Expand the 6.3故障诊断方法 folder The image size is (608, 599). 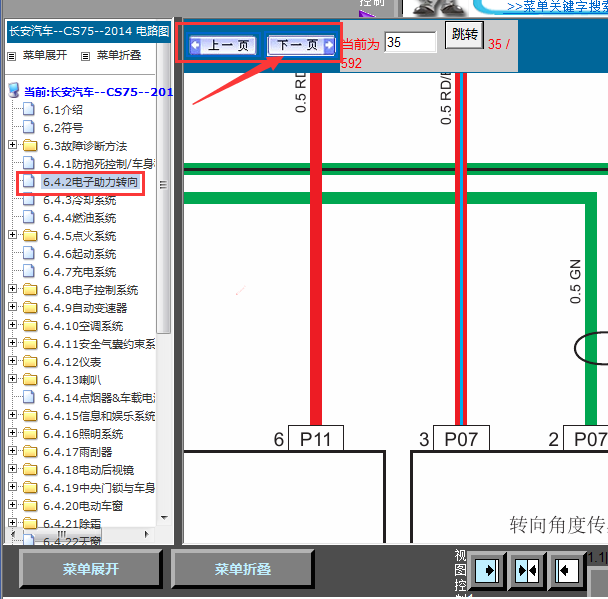click(12, 145)
